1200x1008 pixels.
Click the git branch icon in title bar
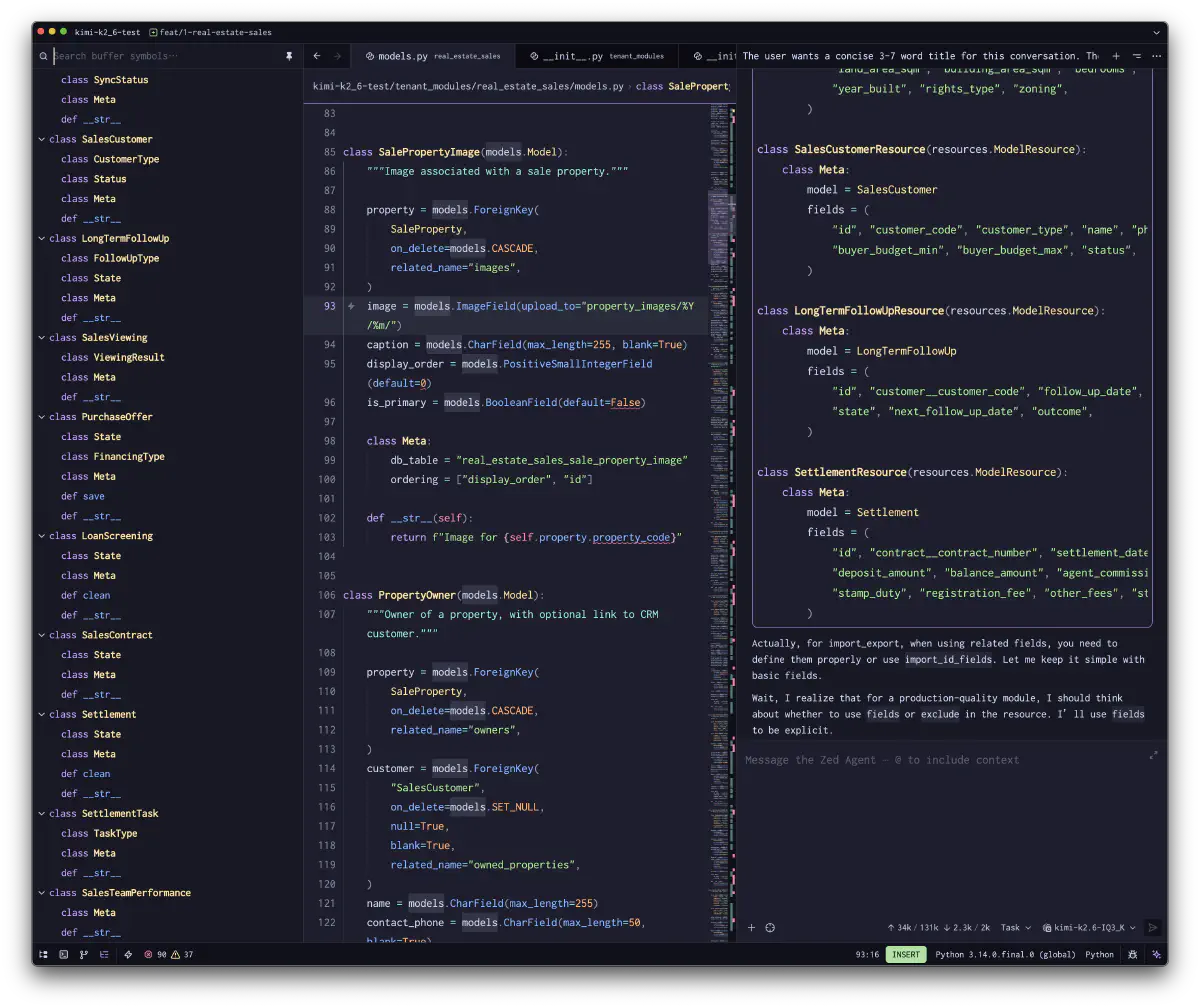tap(153, 32)
